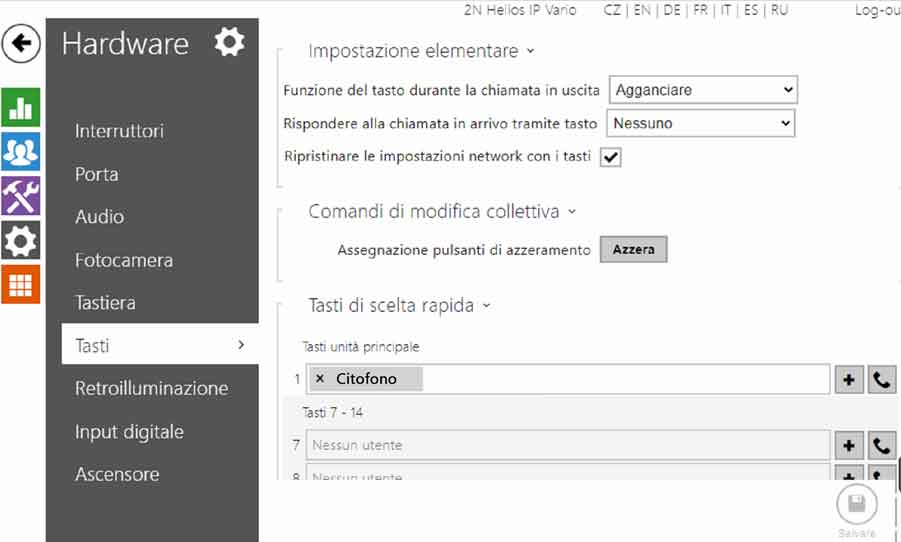This screenshot has width=901, height=542.
Task: Open the Agganciare dropdown
Action: pos(703,90)
